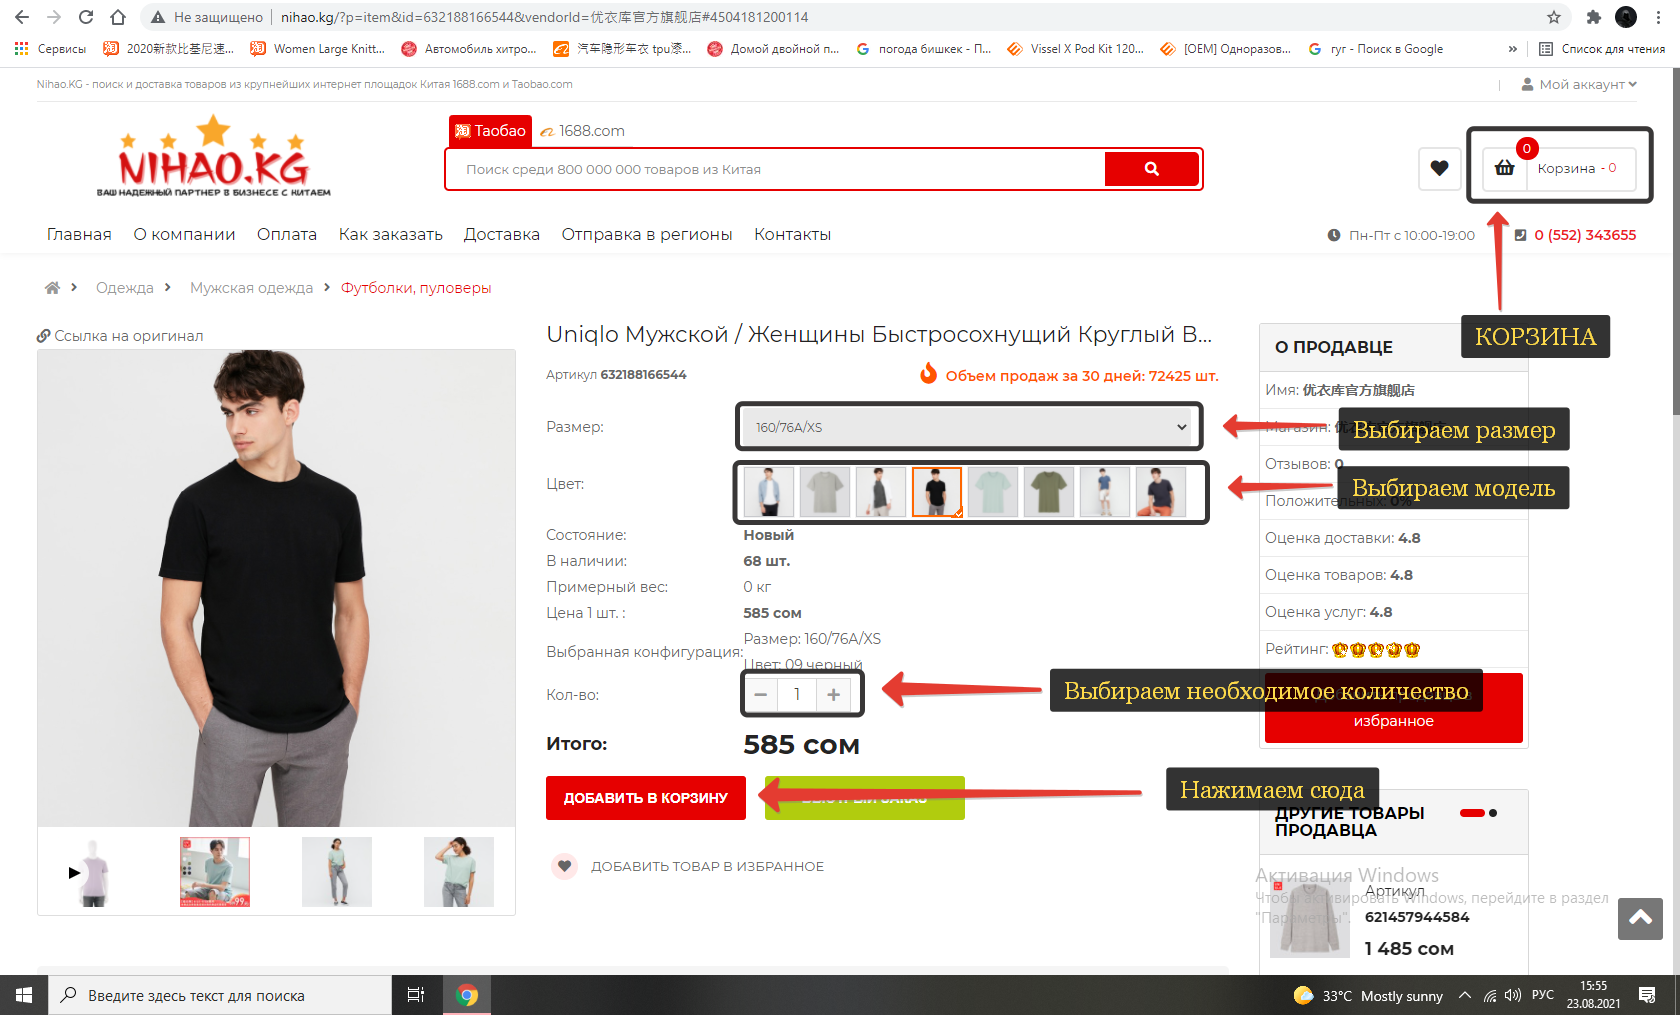Open Chrome from the Windows taskbar

pos(467,995)
